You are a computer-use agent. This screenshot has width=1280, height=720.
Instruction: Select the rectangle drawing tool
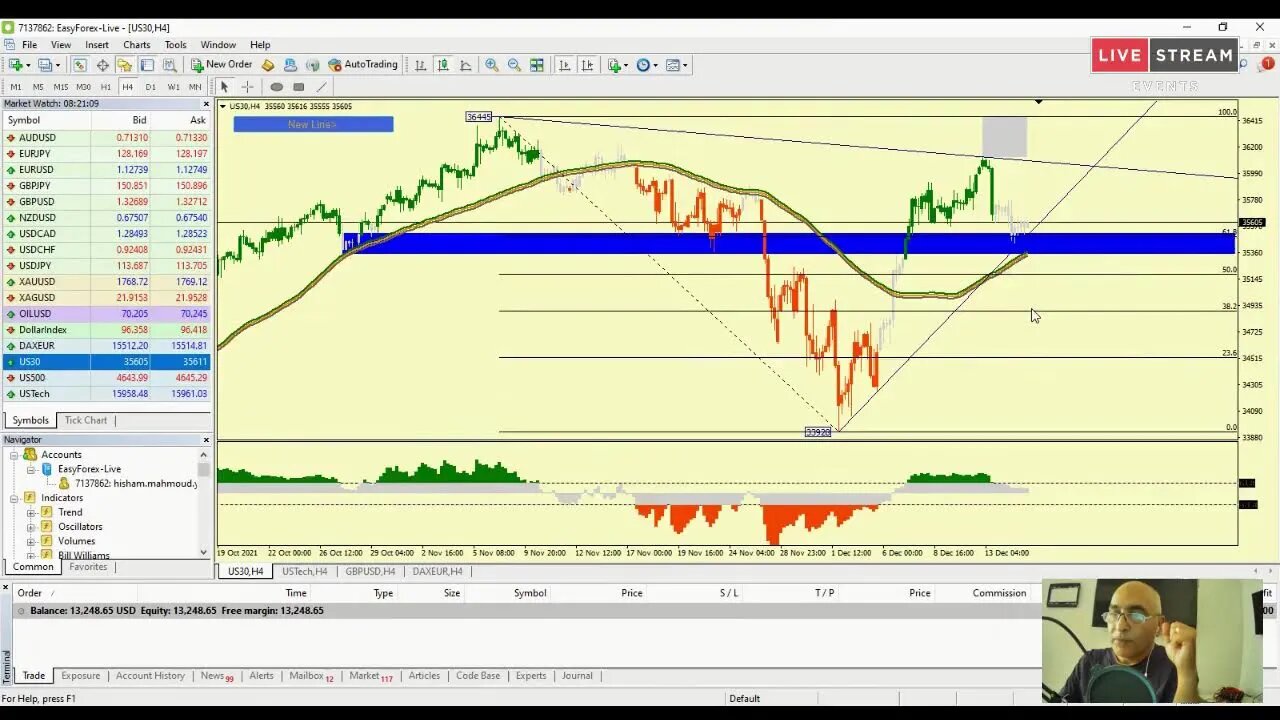tap(298, 87)
